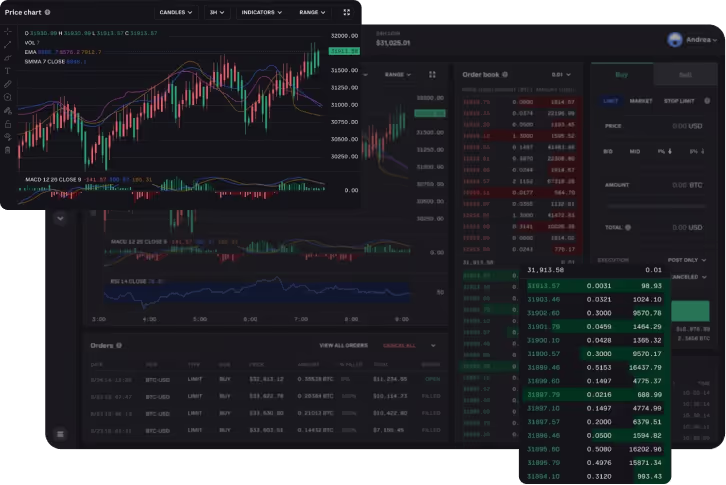This screenshot has width=726, height=485.
Task: Delete drawings with the trash icon
Action: tap(8, 149)
